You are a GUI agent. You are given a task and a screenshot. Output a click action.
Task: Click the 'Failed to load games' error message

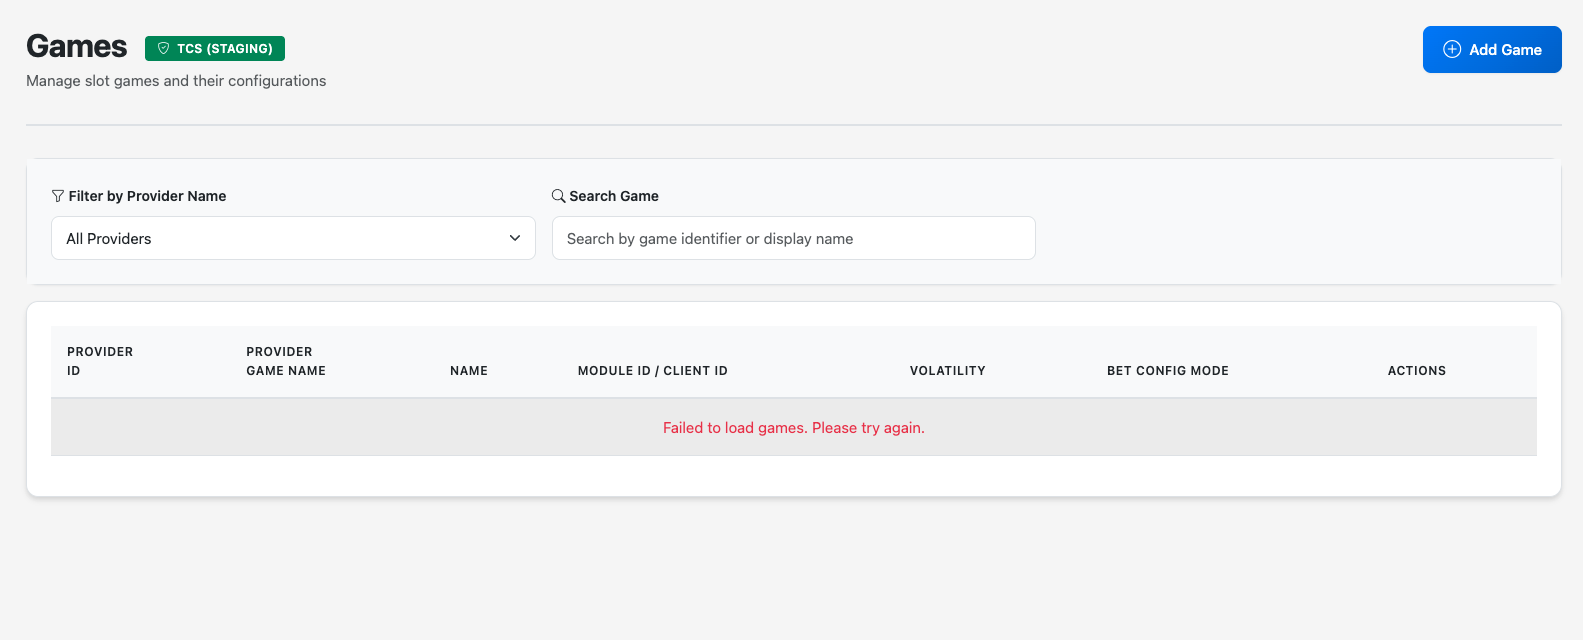(x=793, y=428)
